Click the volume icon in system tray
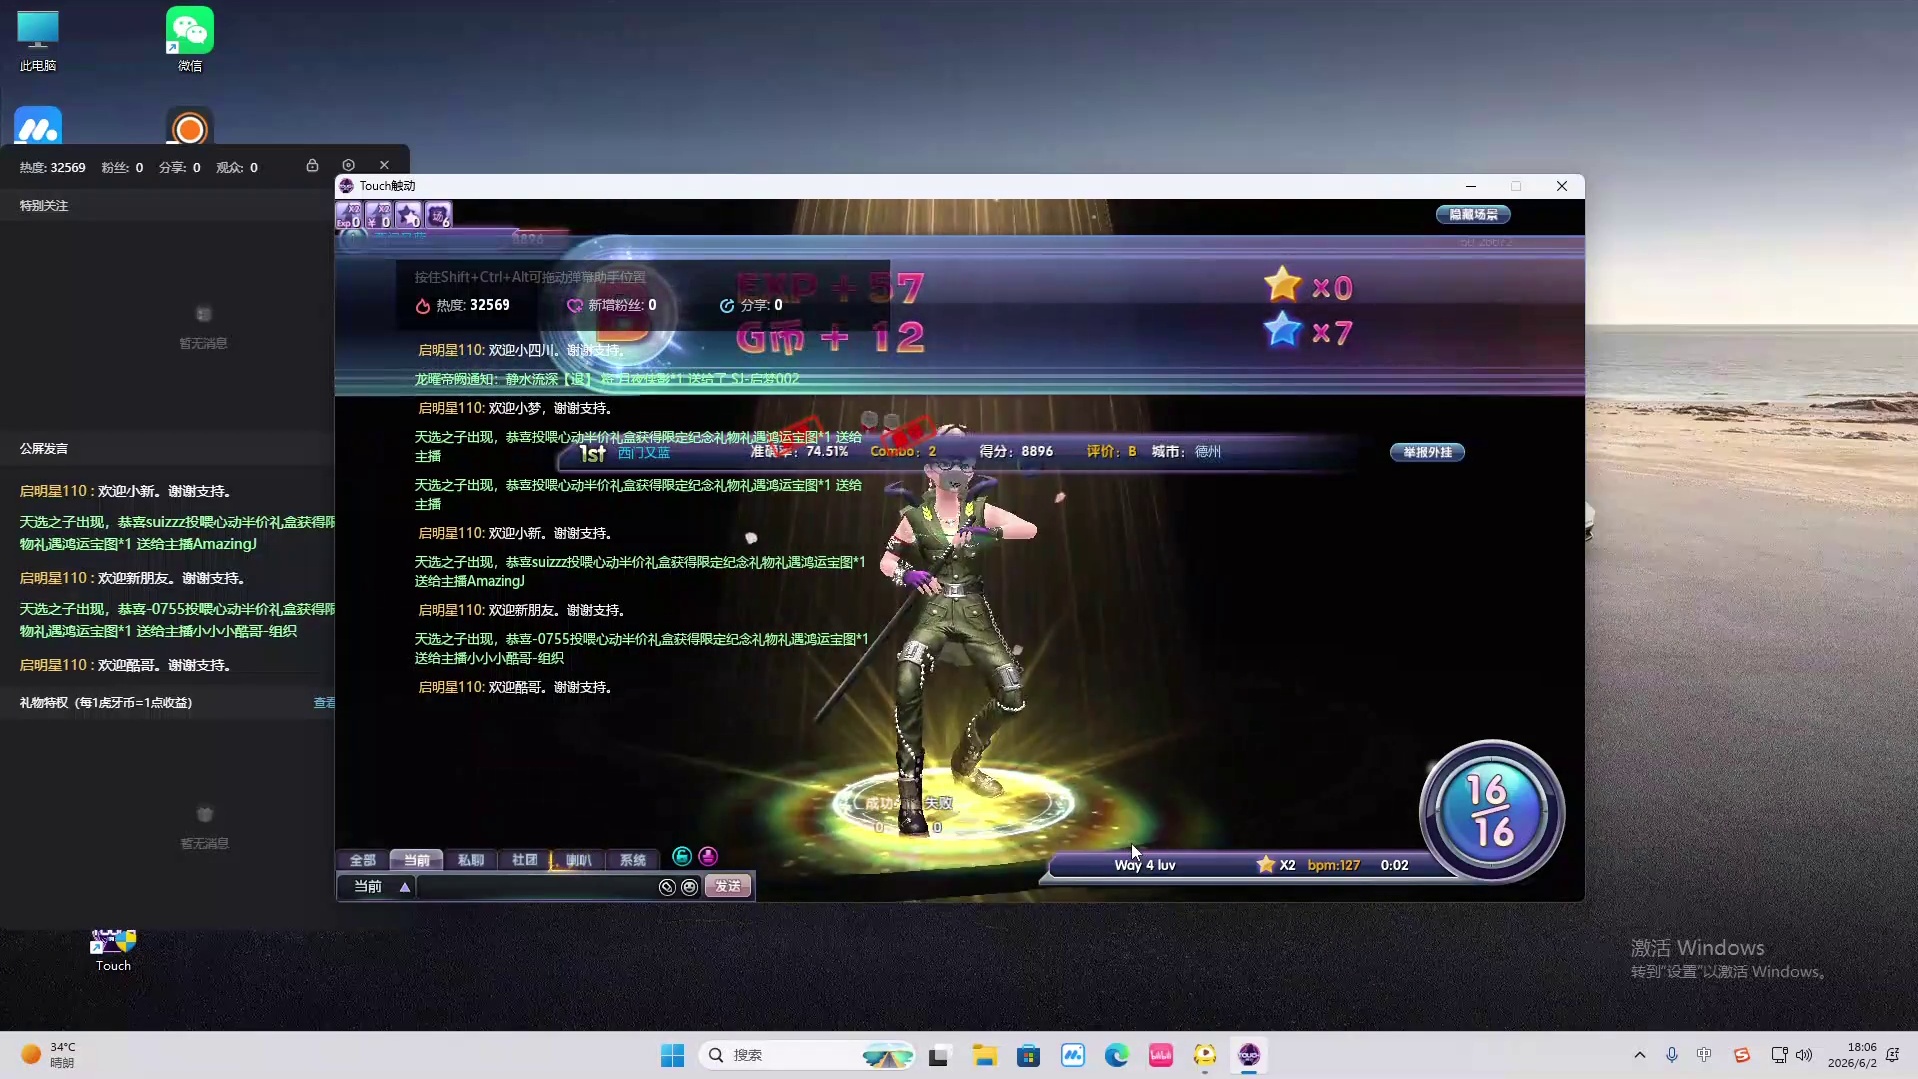 click(1804, 1055)
